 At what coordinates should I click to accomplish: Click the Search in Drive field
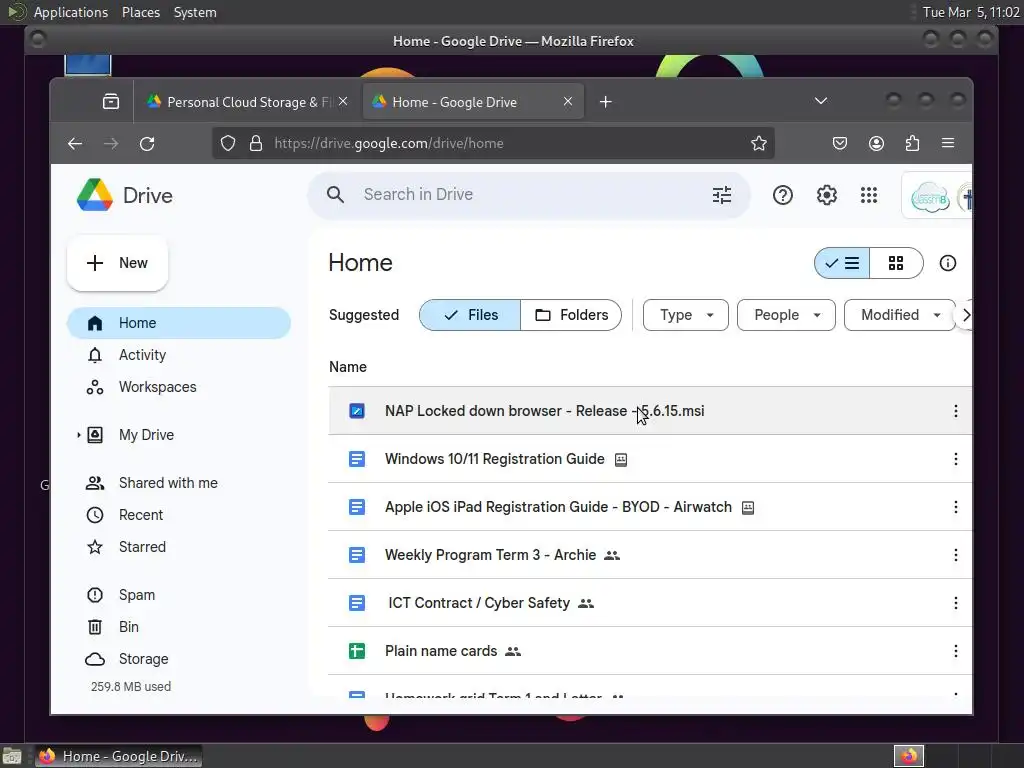pyautogui.click(x=529, y=195)
